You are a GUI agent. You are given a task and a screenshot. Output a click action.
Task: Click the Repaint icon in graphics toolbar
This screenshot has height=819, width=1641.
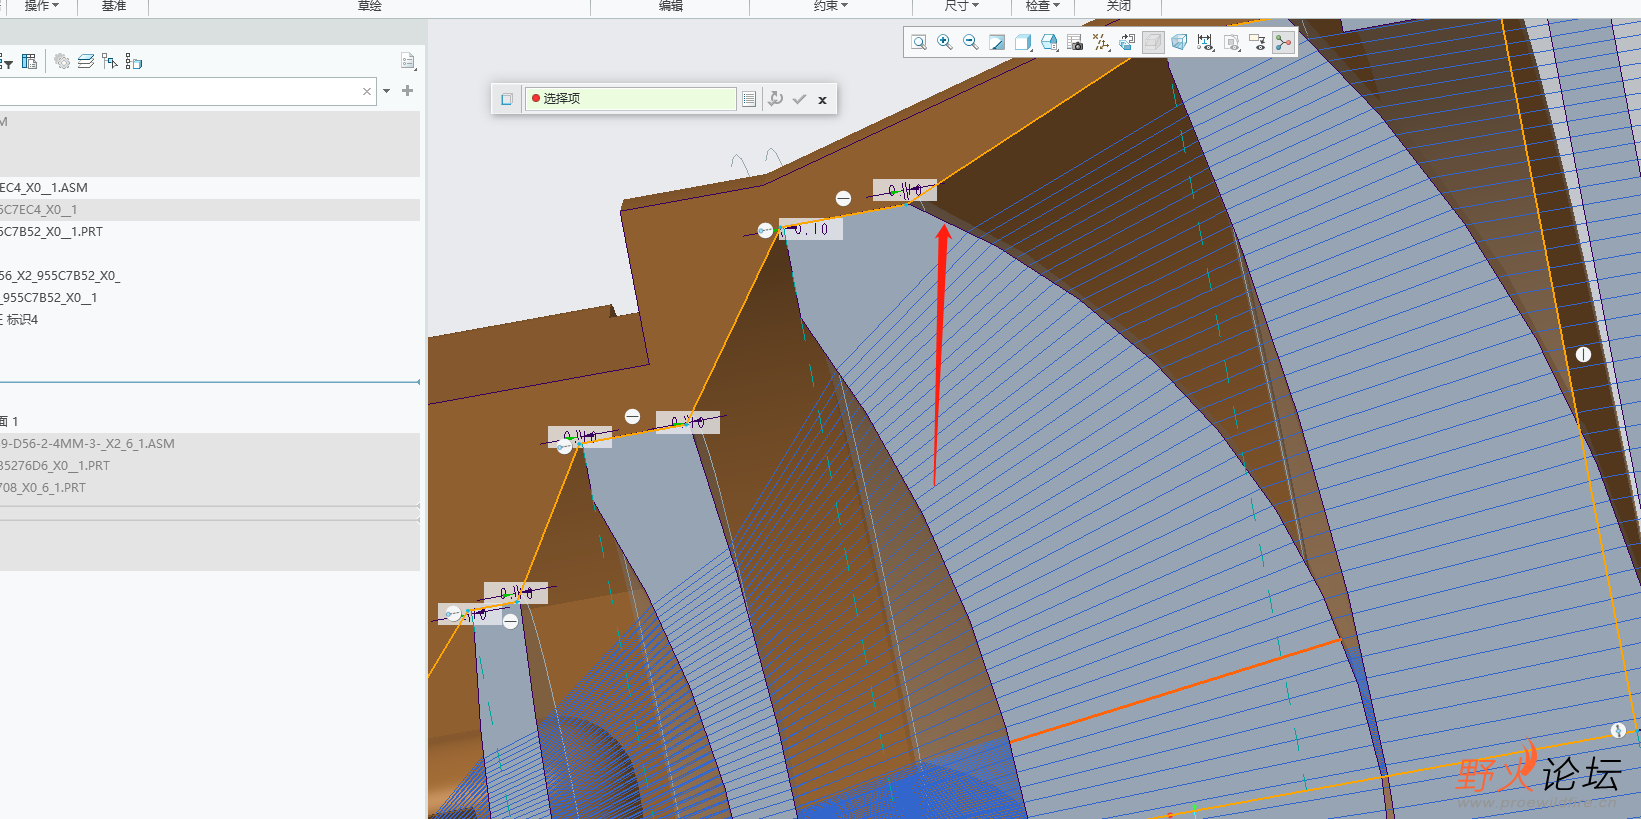pyautogui.click(x=997, y=42)
